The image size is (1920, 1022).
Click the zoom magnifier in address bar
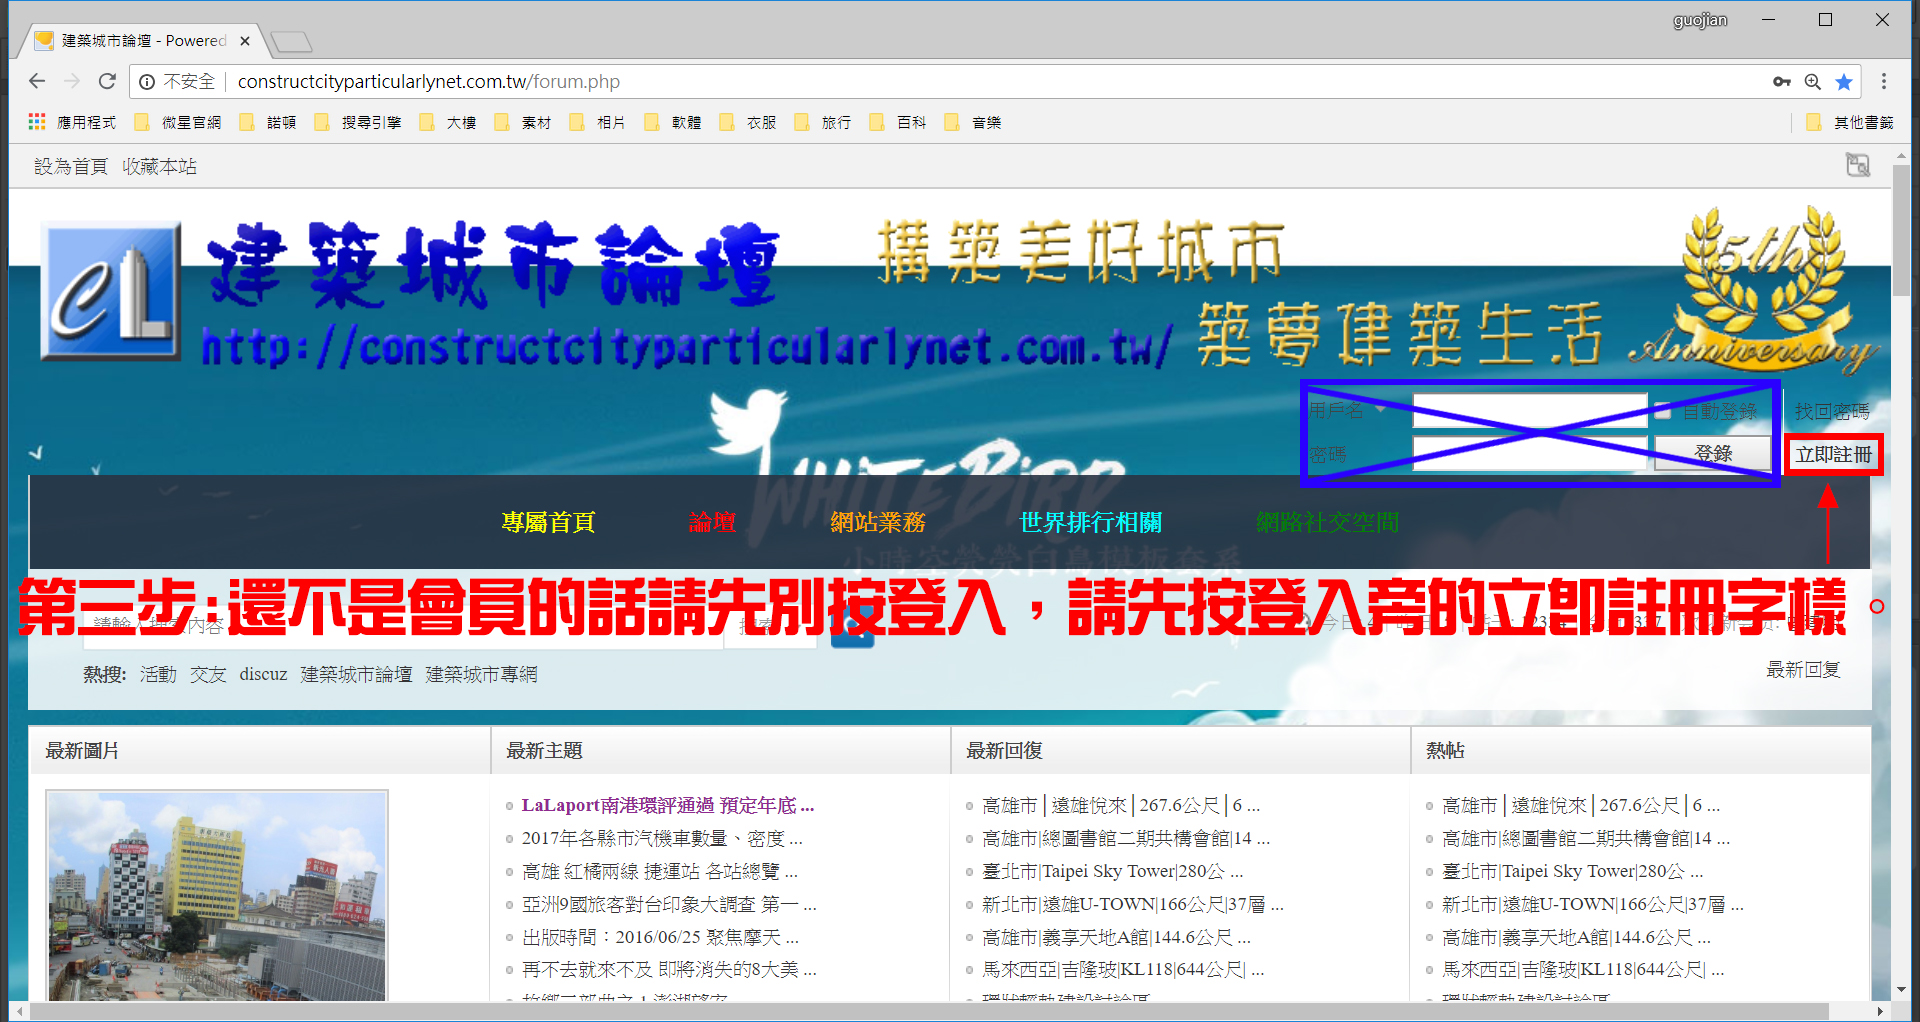click(1812, 82)
